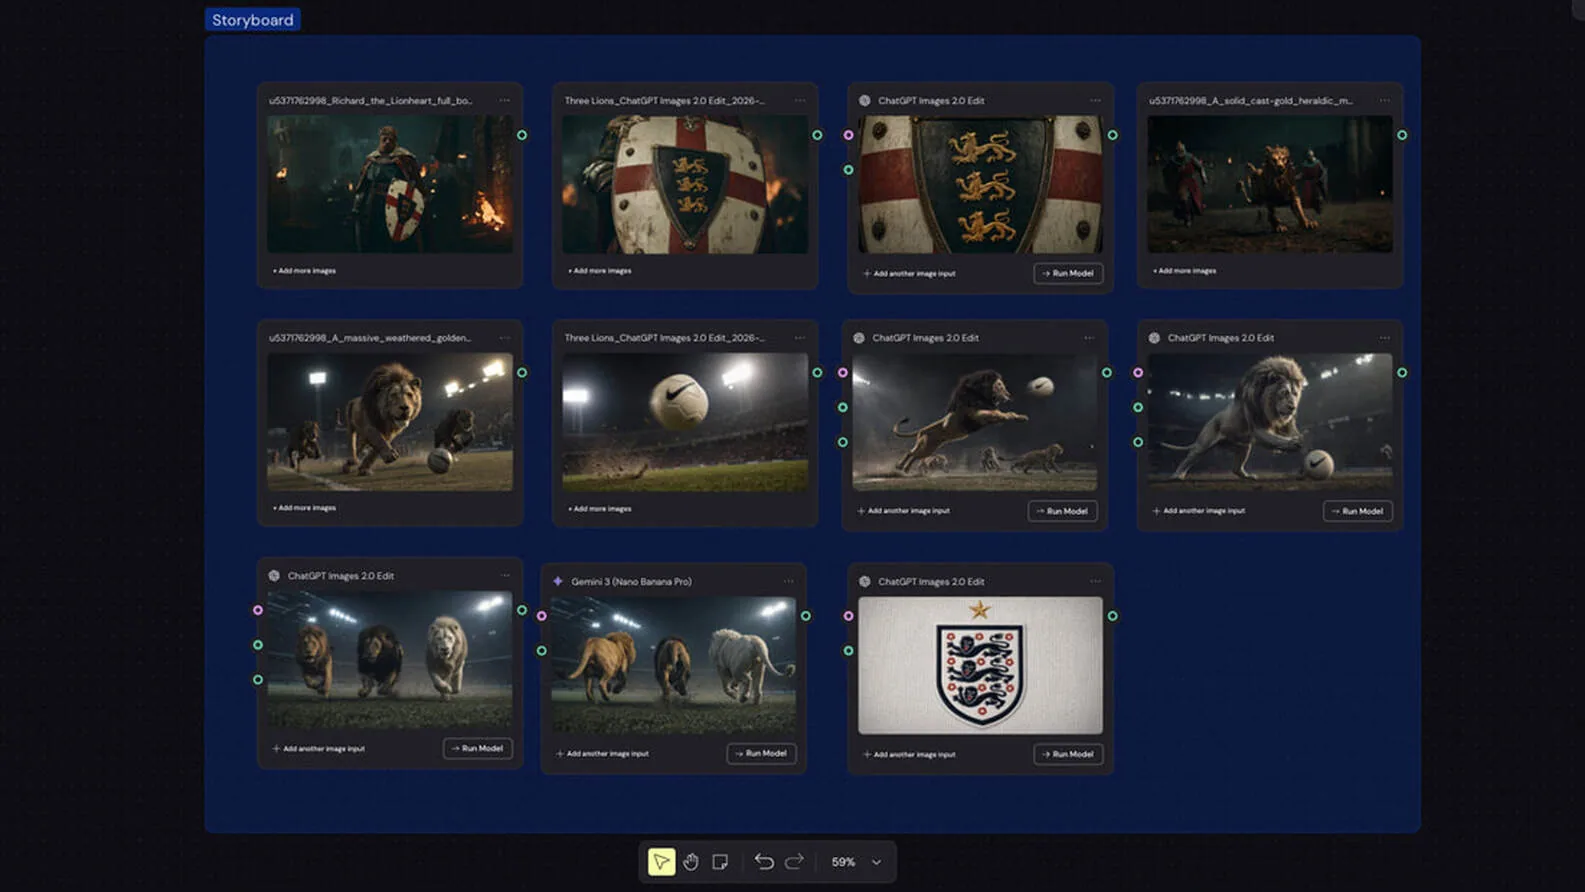Viewport: 1585px width, 892px height.
Task: Add a sticky note from the toolbar
Action: coord(720,862)
